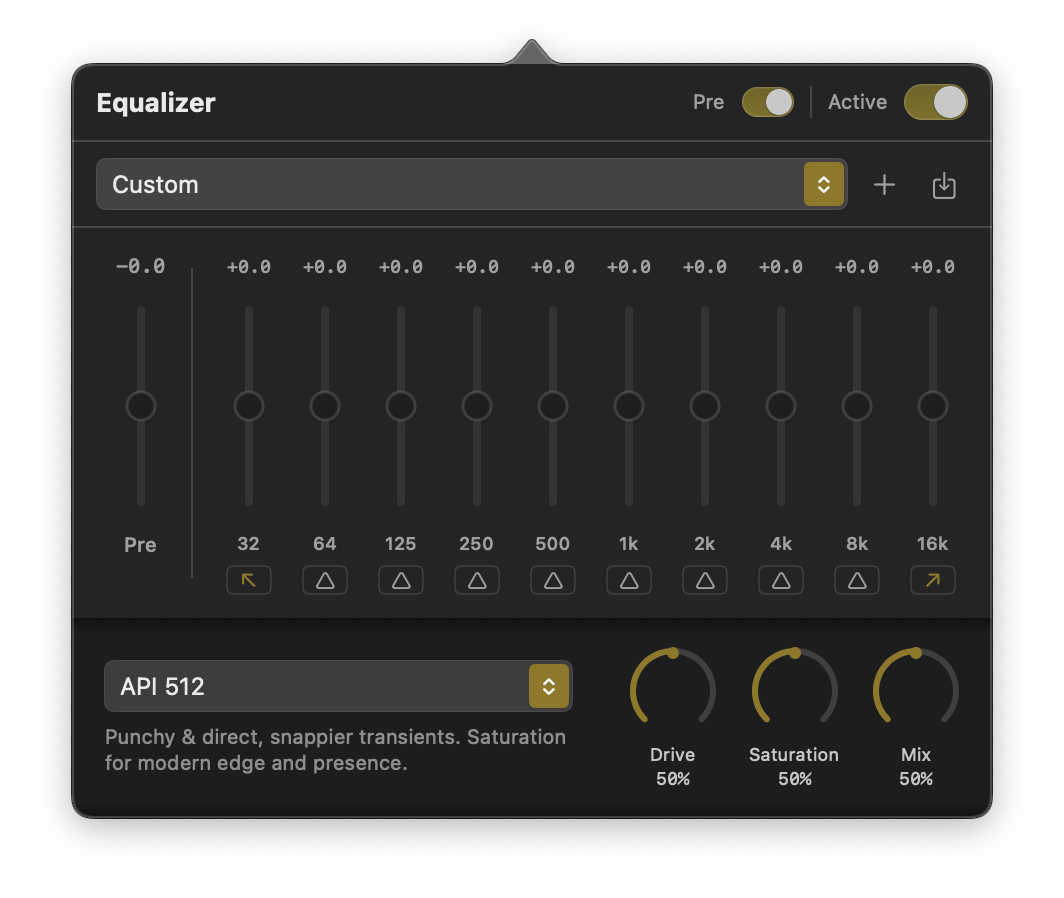Image resolution: width=1064 pixels, height=898 pixels.
Task: Select the high shelf filter icon under 16k
Action: coord(932,580)
